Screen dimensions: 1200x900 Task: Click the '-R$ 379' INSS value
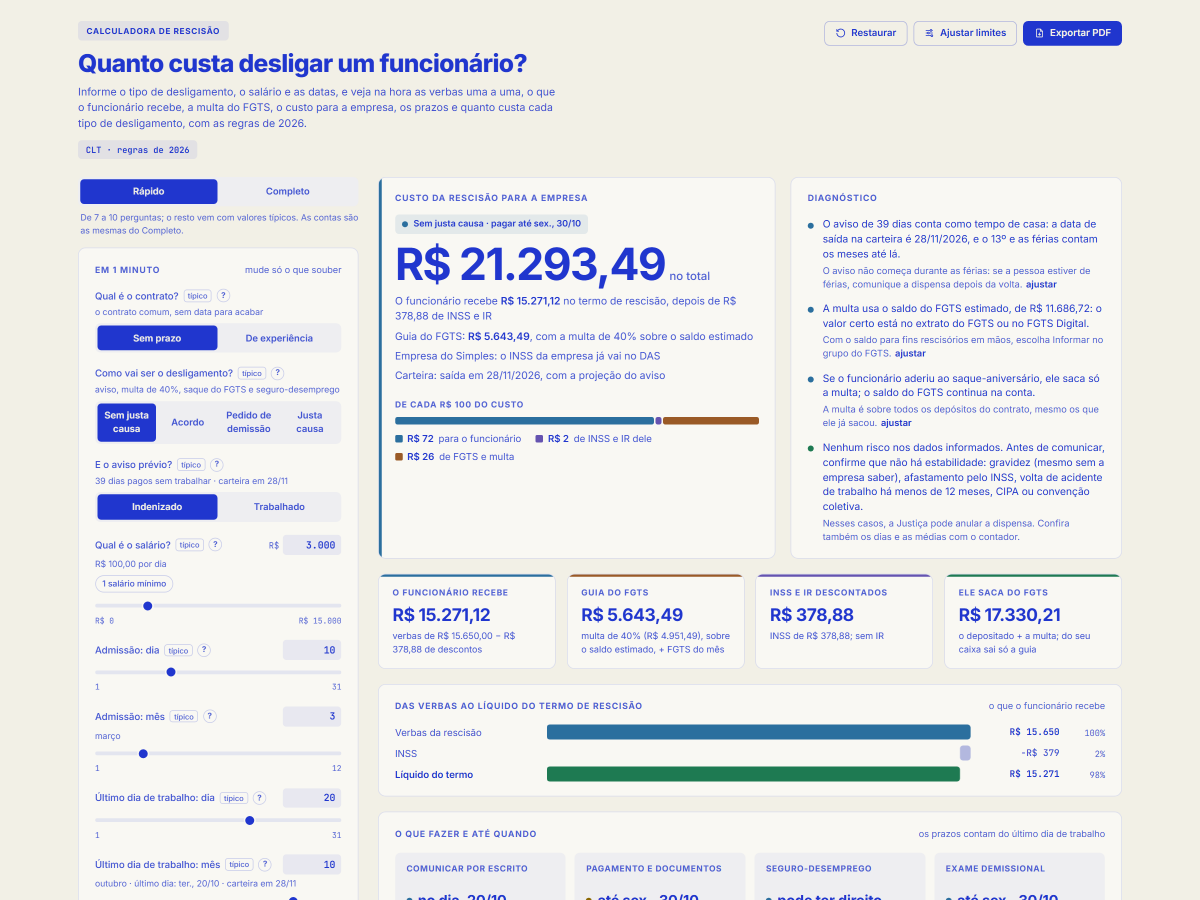(x=1040, y=753)
